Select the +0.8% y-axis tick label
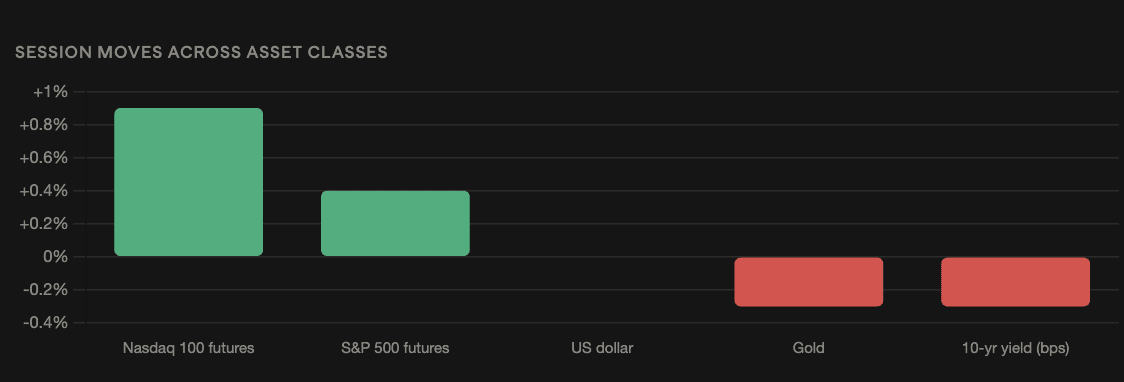The image size is (1124, 382). [x=44, y=125]
